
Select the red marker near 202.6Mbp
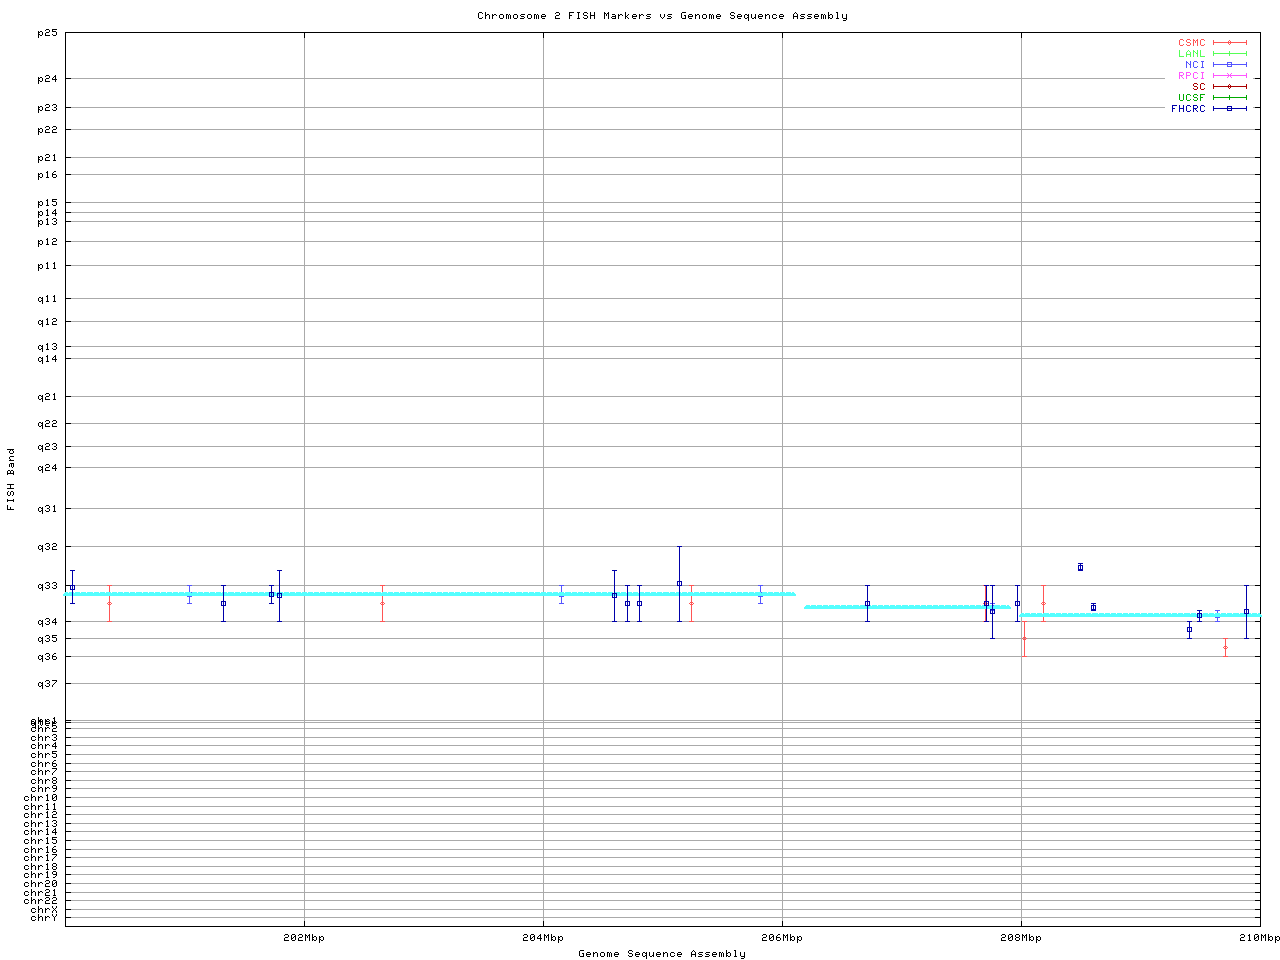click(382, 603)
